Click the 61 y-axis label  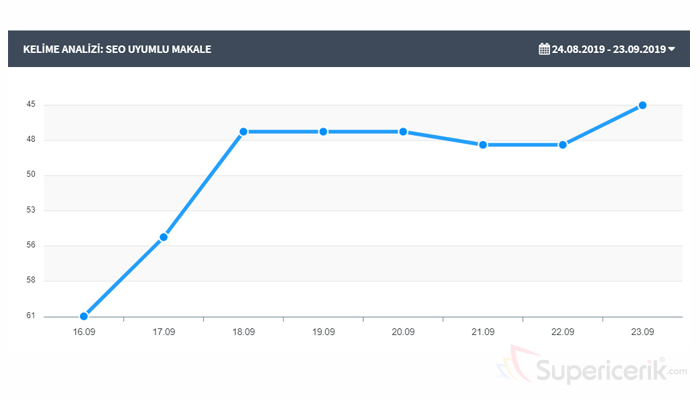(x=31, y=316)
